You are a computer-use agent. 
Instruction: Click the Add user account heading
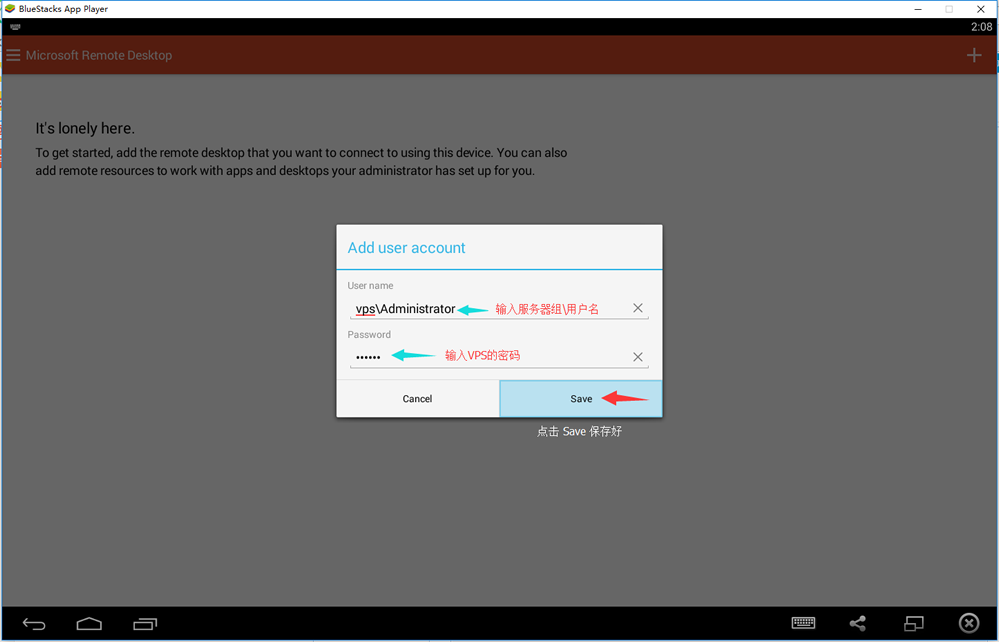[x=406, y=248]
